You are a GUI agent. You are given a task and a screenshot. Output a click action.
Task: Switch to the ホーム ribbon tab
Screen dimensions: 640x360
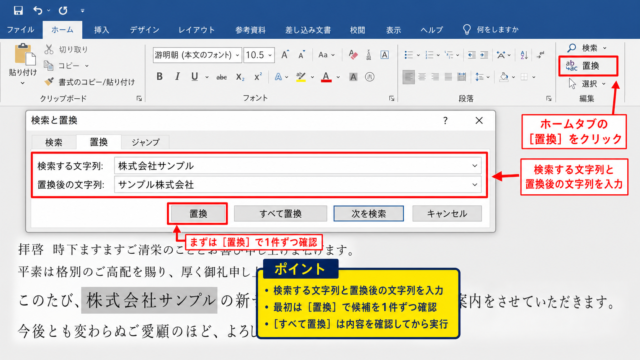(62, 30)
